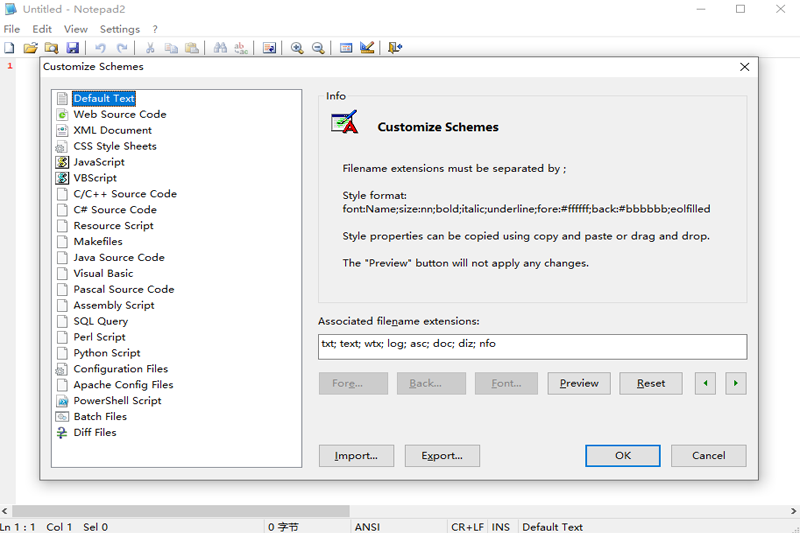Viewport: 800px width, 533px height.
Task: Click the Cut scissors toolbar icon
Action: 150,48
